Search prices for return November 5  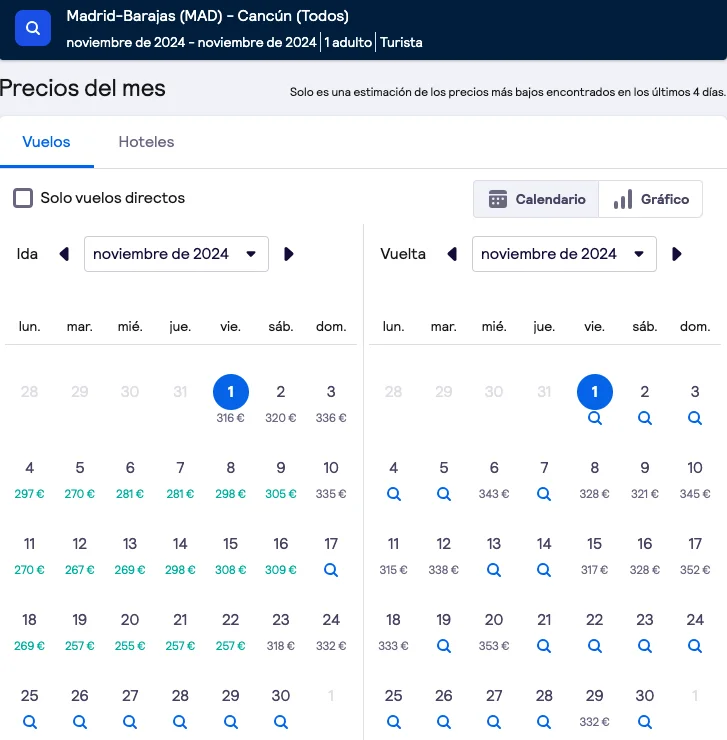pos(444,494)
